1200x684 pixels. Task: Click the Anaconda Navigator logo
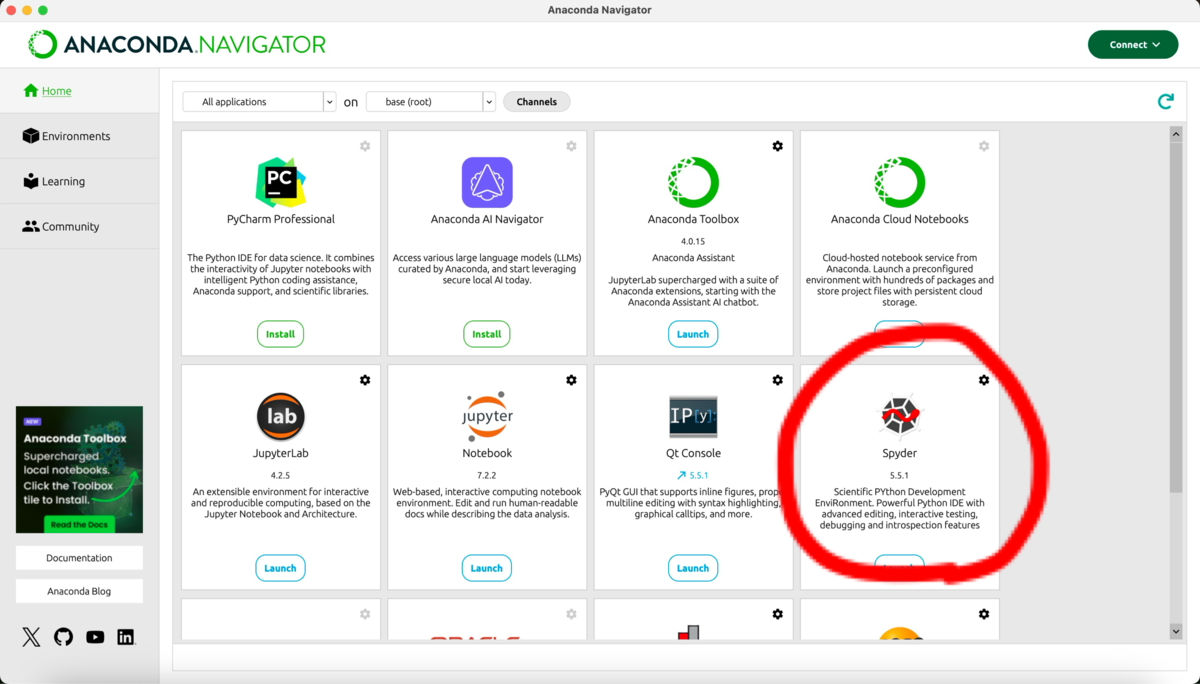tap(177, 44)
